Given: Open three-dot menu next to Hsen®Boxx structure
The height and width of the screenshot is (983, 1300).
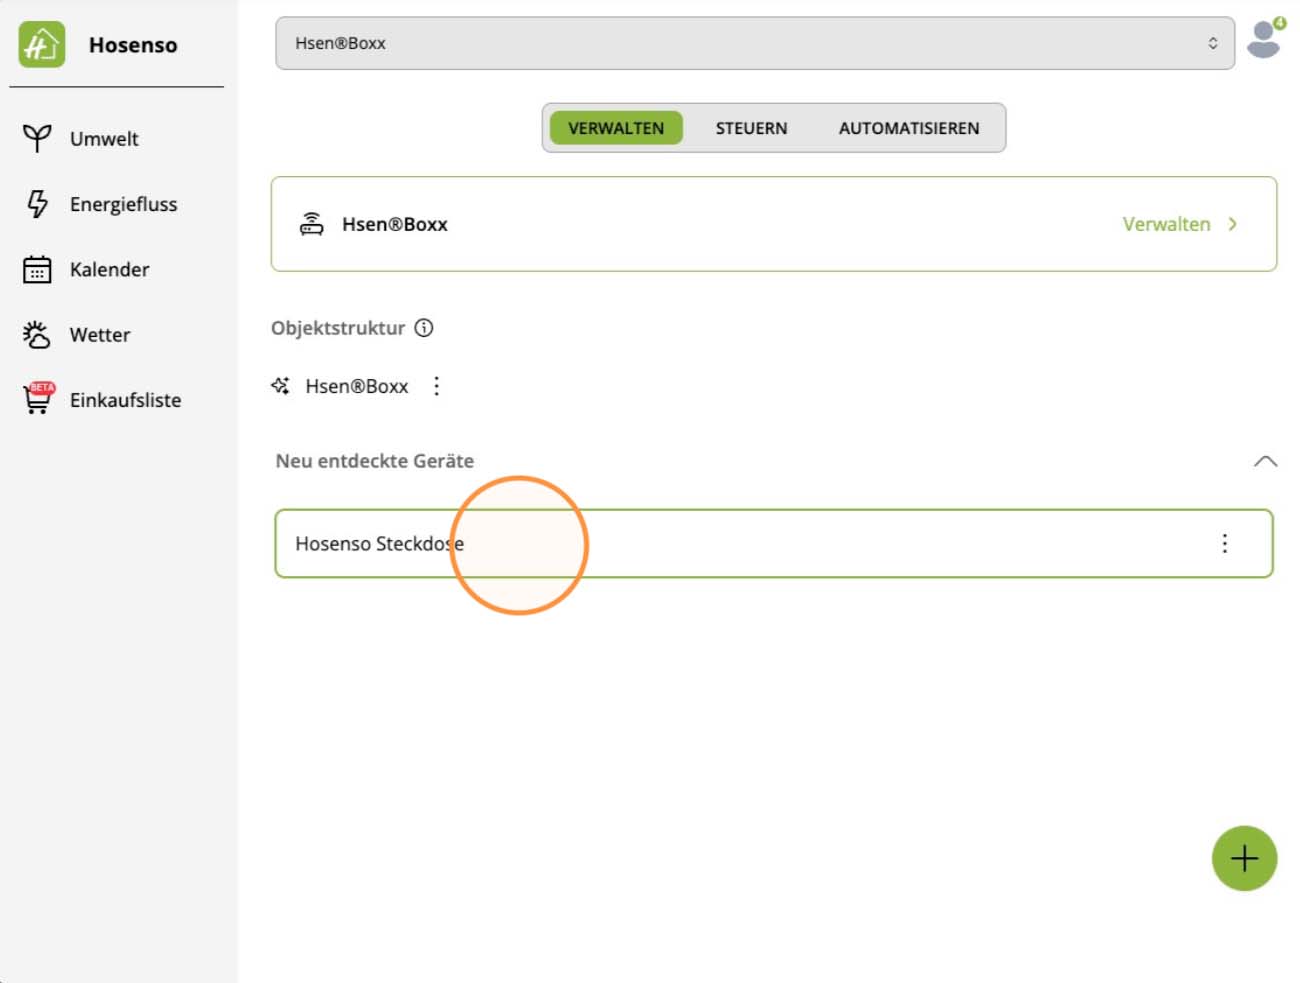Looking at the screenshot, I should click(x=437, y=386).
